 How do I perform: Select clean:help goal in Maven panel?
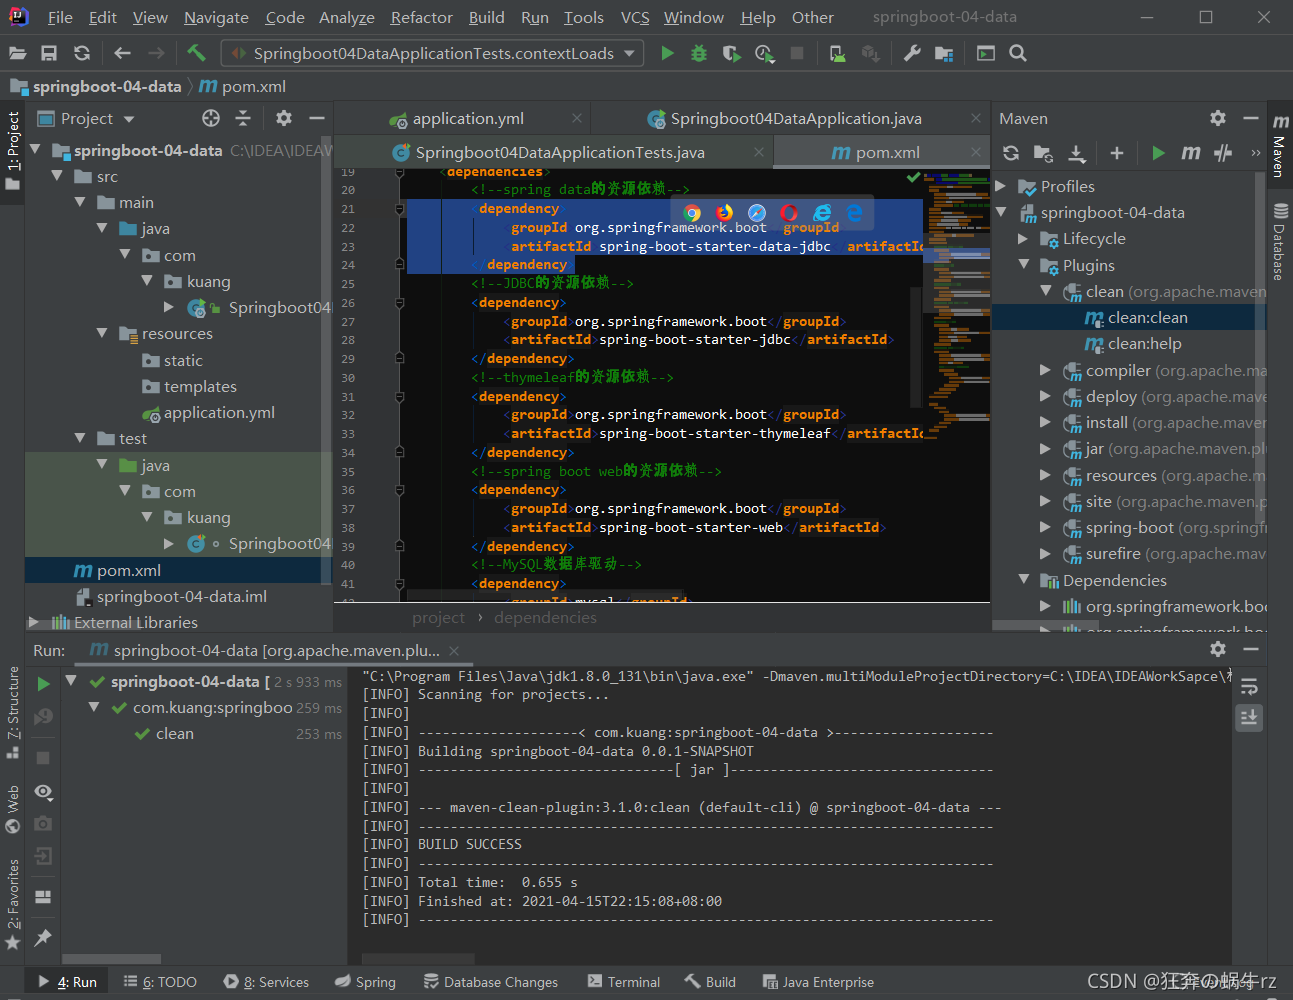[1144, 344]
